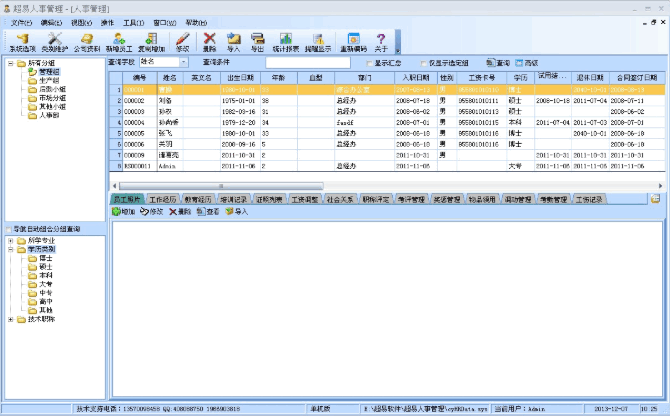This screenshot has height=418, width=670.
Task: Select the 管理组 folder in group tree
Action: [44, 72]
